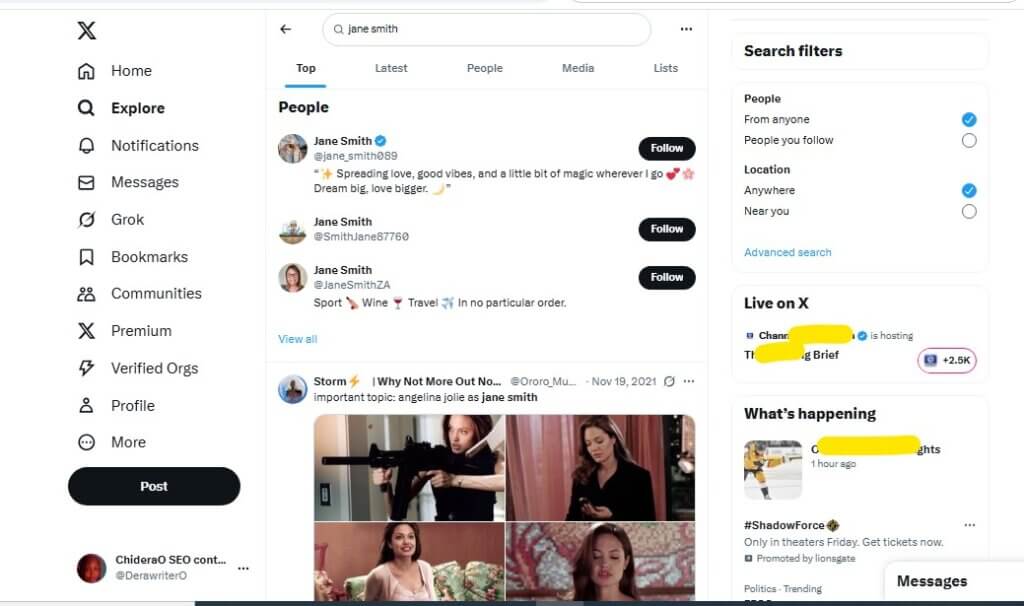1024x606 pixels.
Task: Open the Advanced search link
Action: click(x=788, y=252)
